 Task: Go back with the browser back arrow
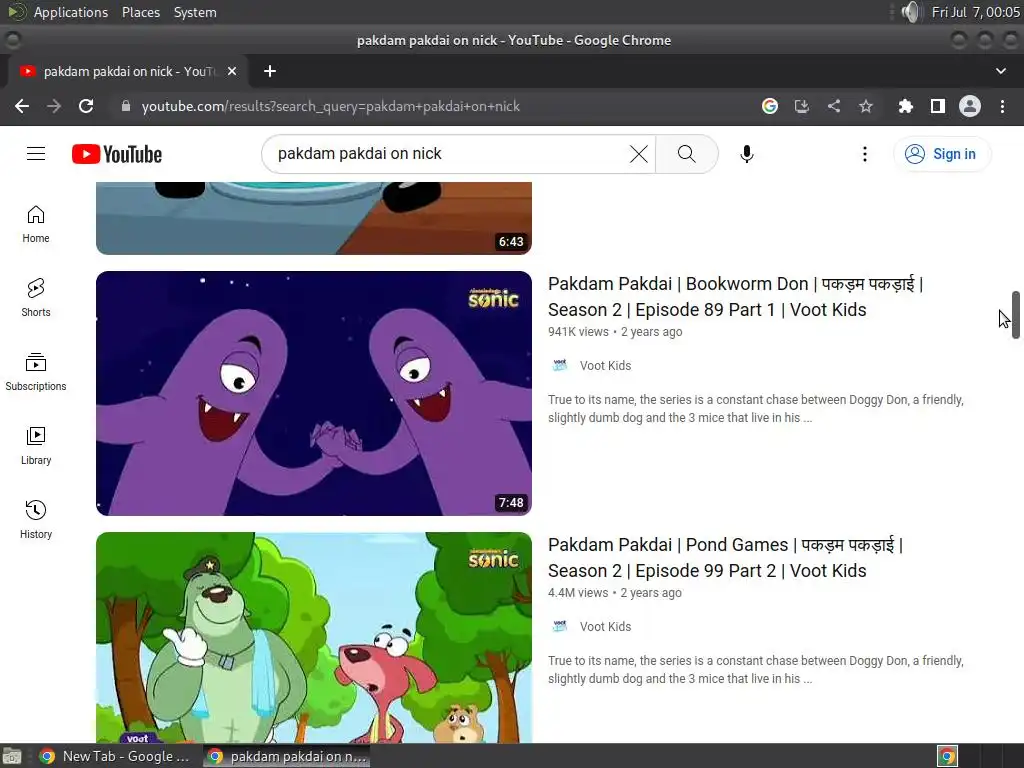pyautogui.click(x=22, y=106)
